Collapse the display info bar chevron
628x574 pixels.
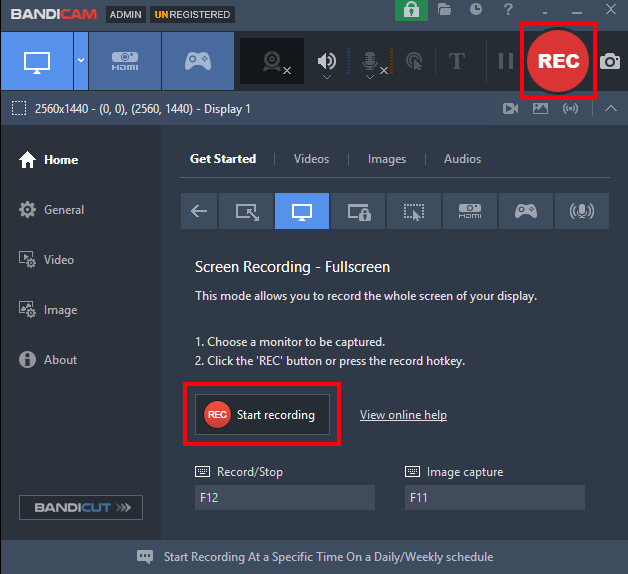click(610, 108)
